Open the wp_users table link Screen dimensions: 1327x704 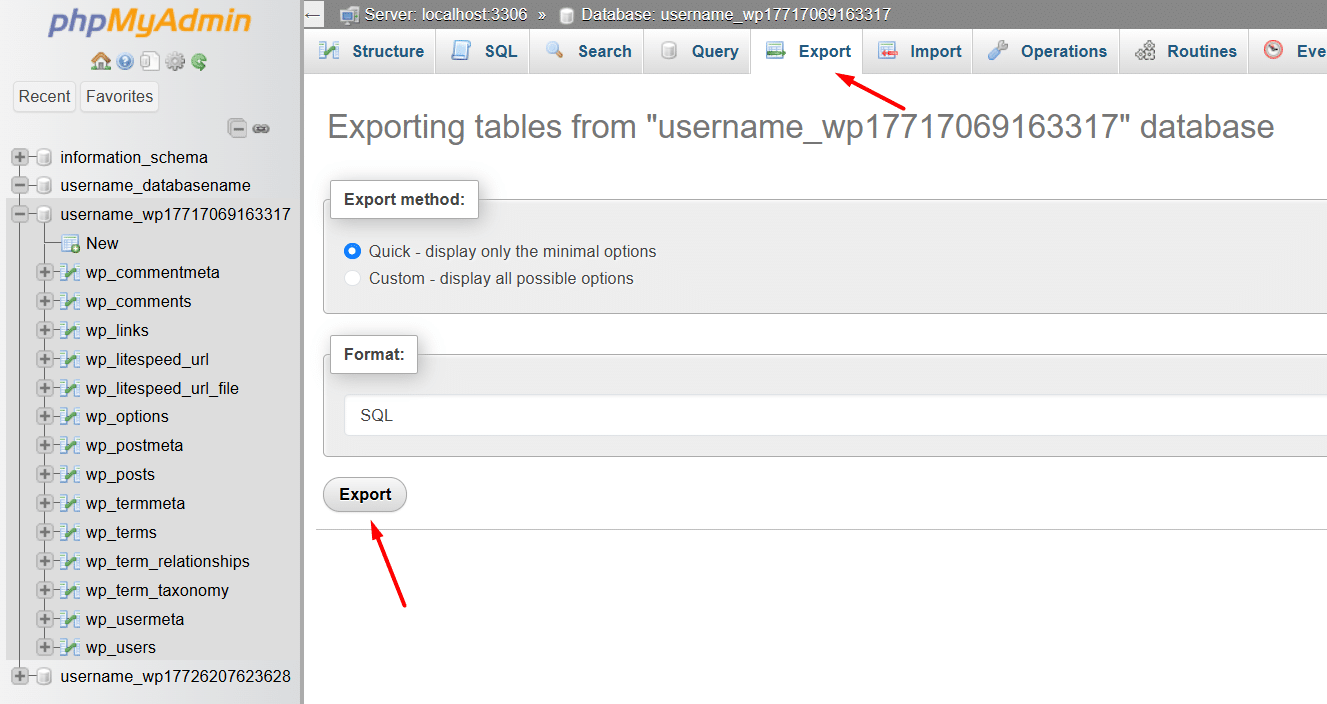(x=121, y=647)
